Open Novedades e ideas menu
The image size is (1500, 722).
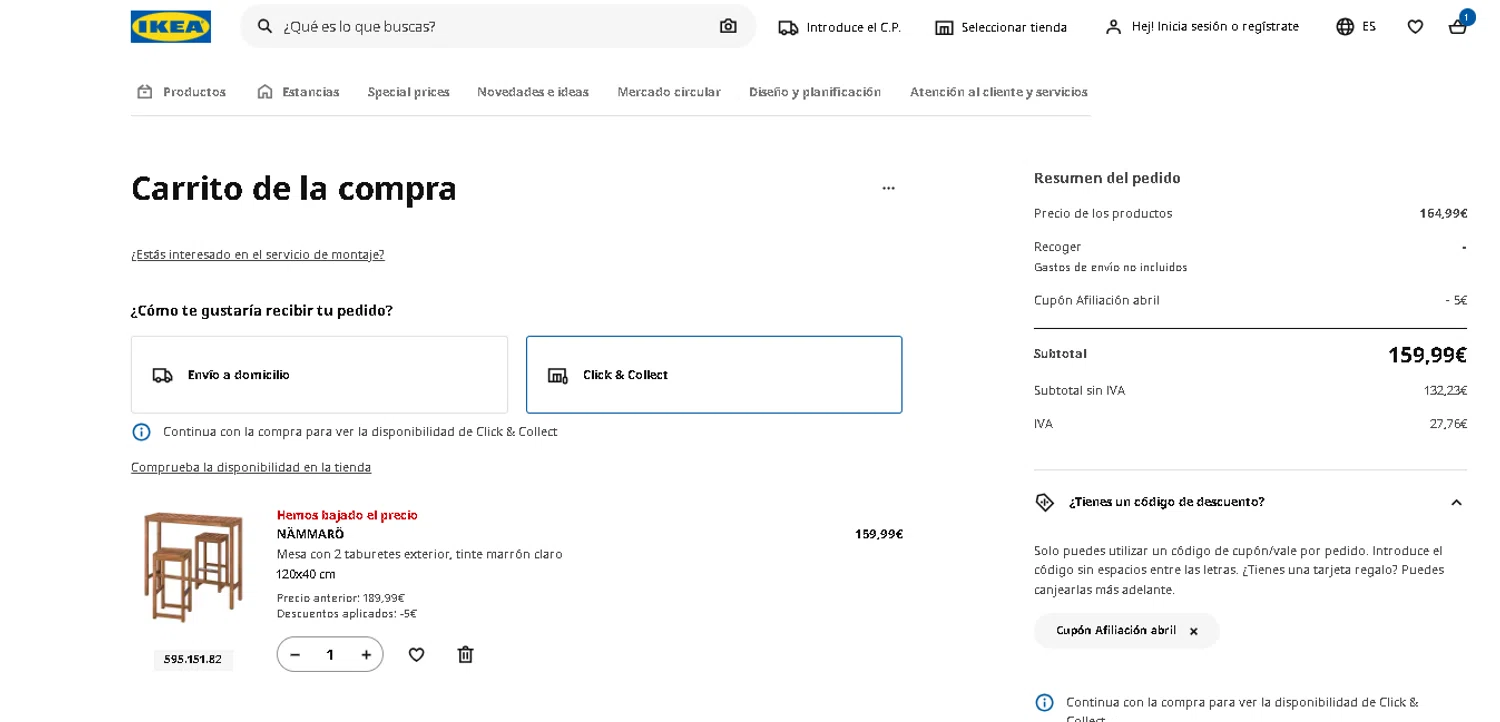[x=533, y=92]
